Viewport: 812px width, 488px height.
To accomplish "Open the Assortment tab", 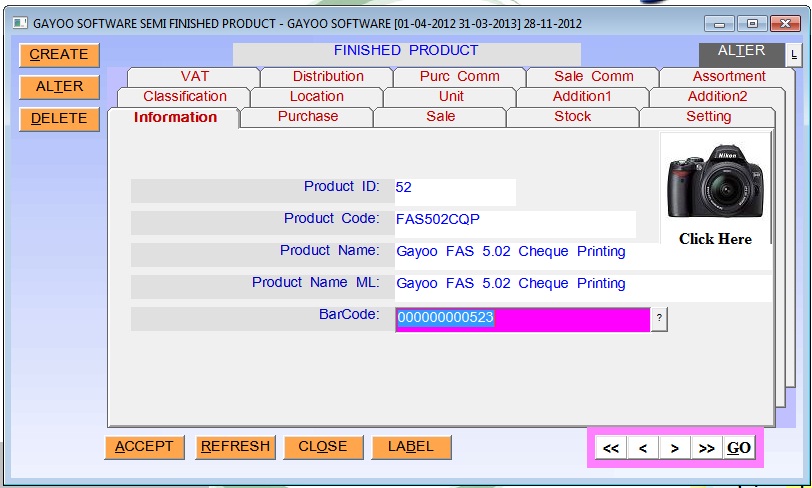I will click(729, 77).
